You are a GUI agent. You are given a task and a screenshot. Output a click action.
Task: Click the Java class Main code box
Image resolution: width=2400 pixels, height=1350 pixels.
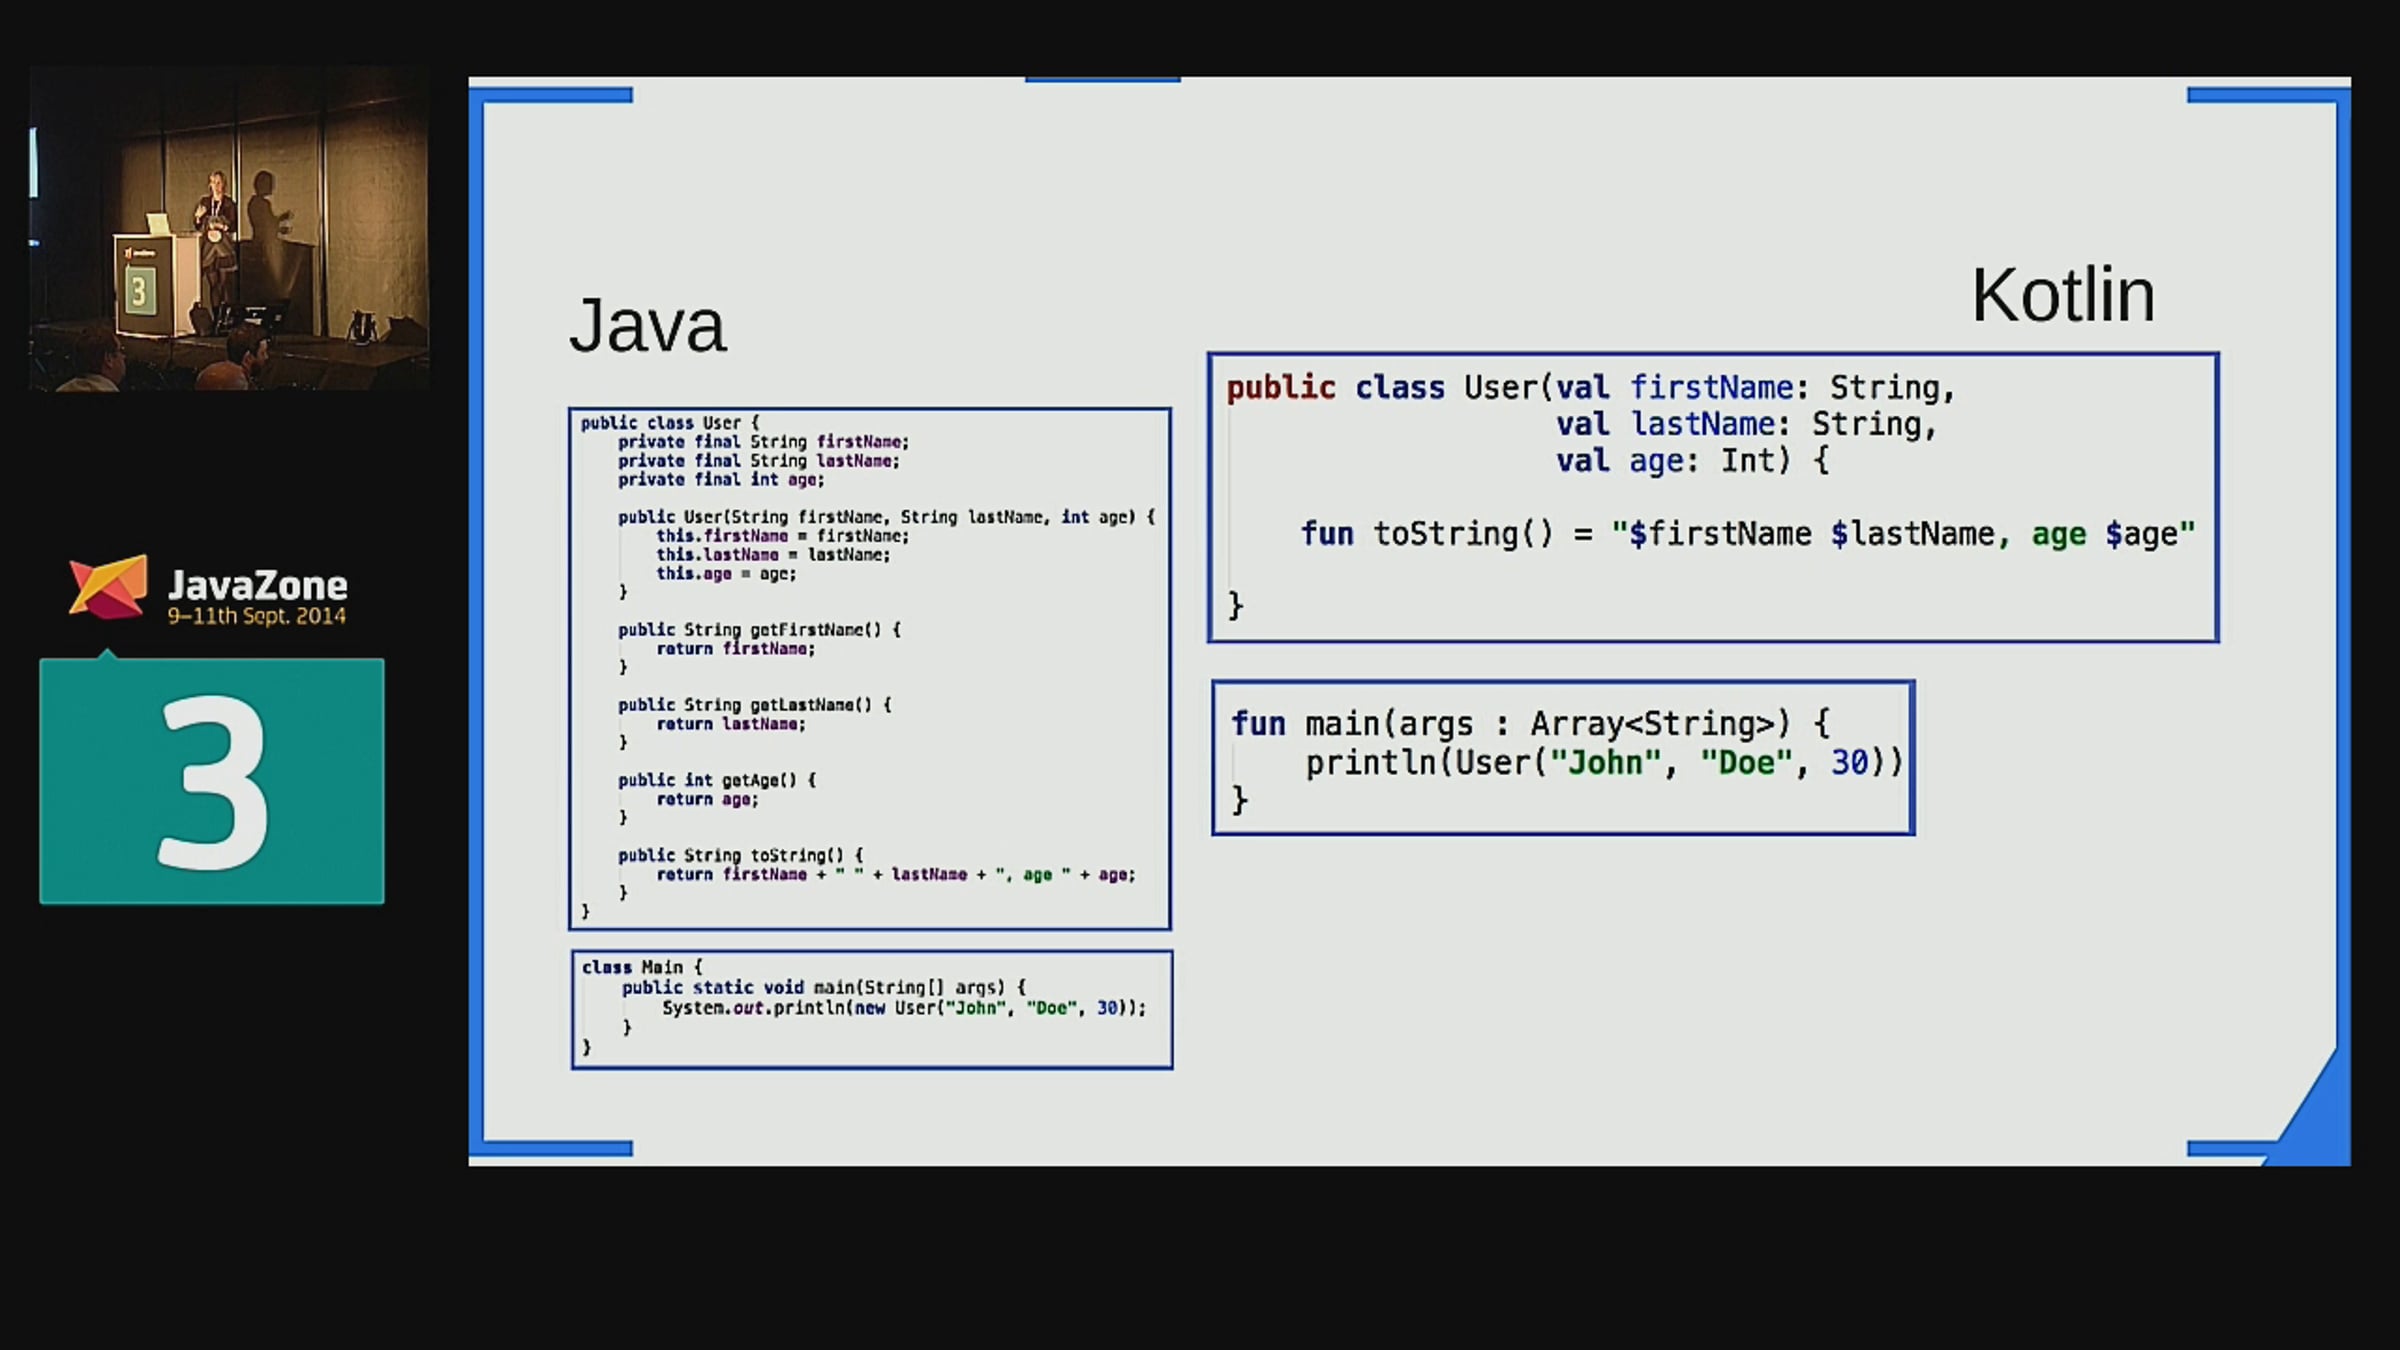(x=872, y=1010)
